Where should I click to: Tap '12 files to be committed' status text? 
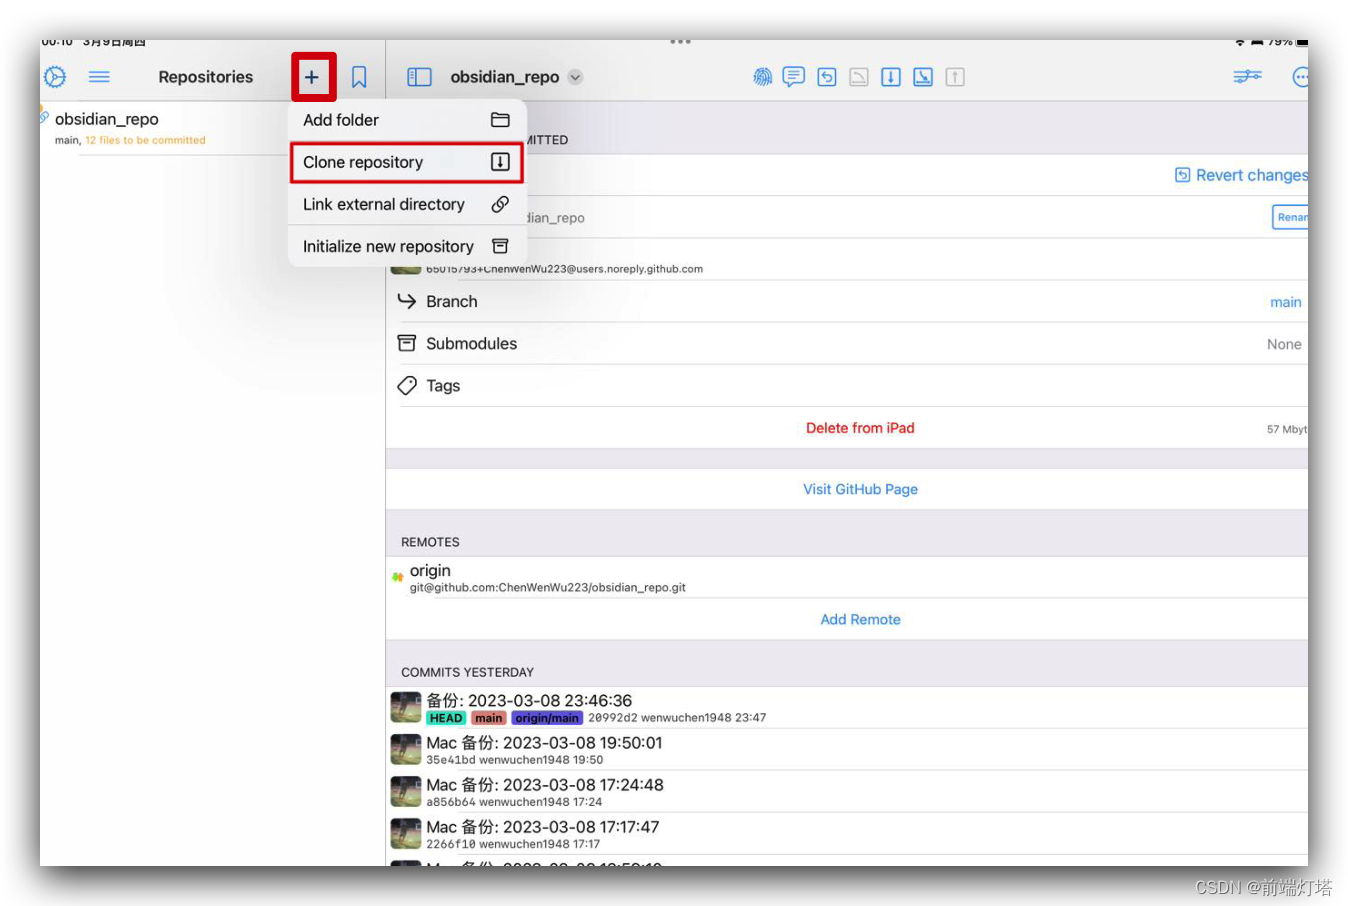click(x=145, y=141)
